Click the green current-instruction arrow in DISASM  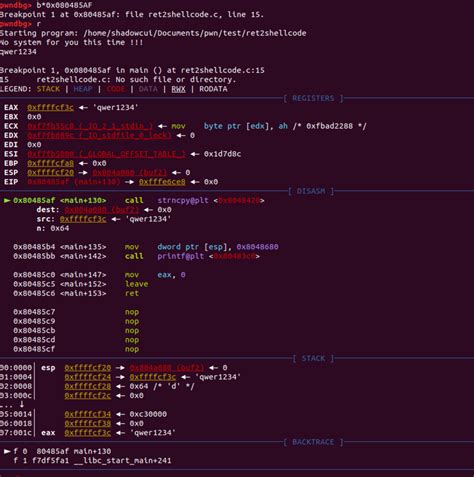7,200
